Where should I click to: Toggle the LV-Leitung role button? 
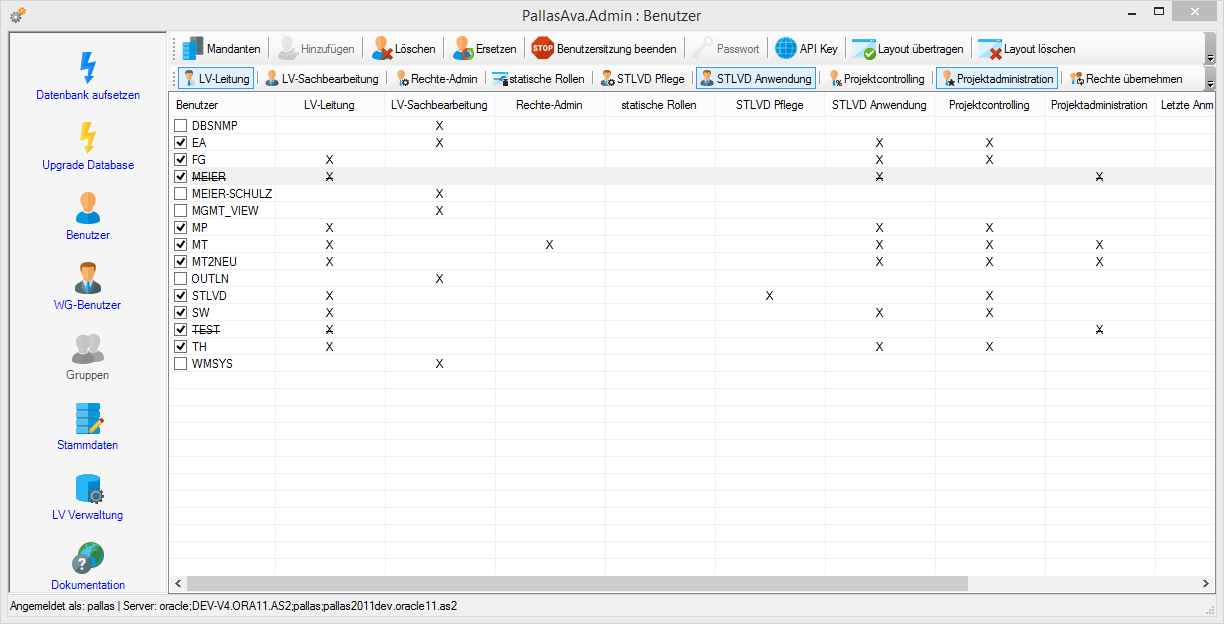(216, 78)
